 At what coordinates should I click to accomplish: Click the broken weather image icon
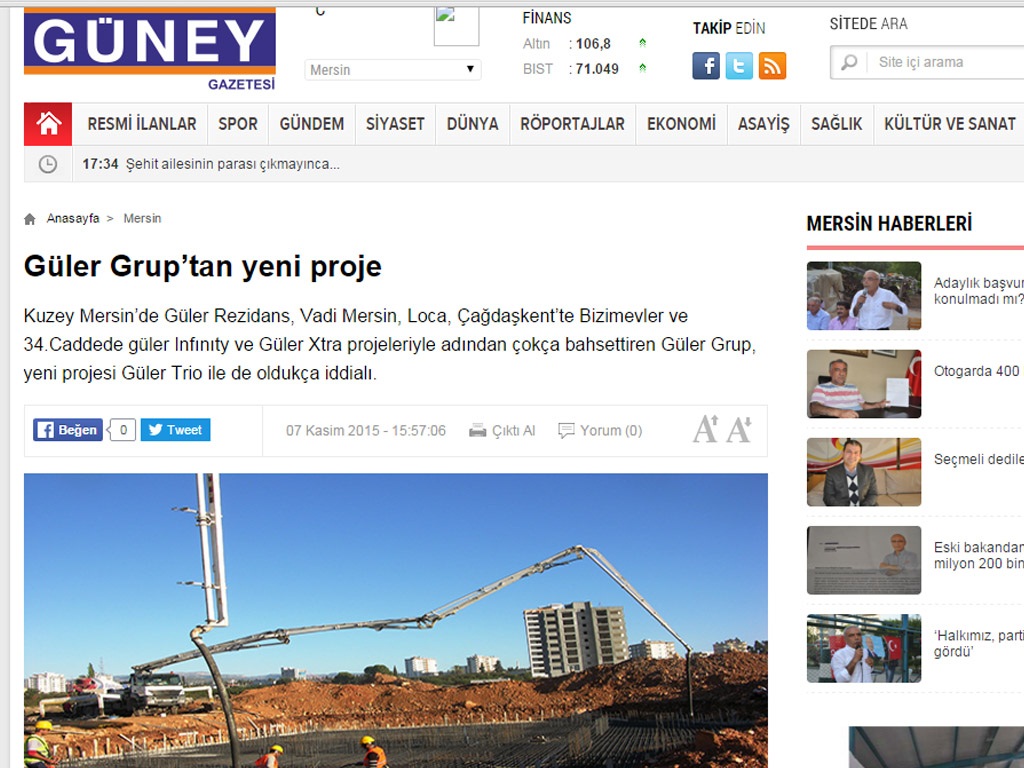456,26
